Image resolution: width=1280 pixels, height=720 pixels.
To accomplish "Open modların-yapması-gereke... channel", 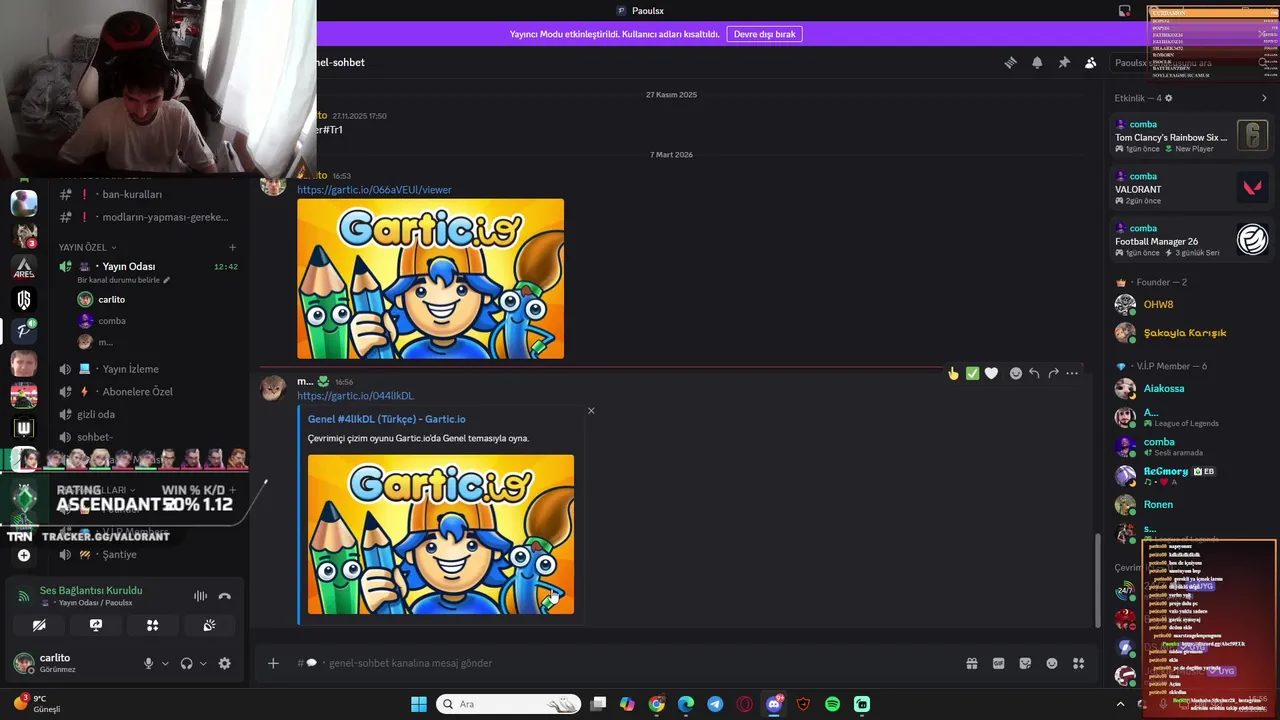I will point(165,217).
